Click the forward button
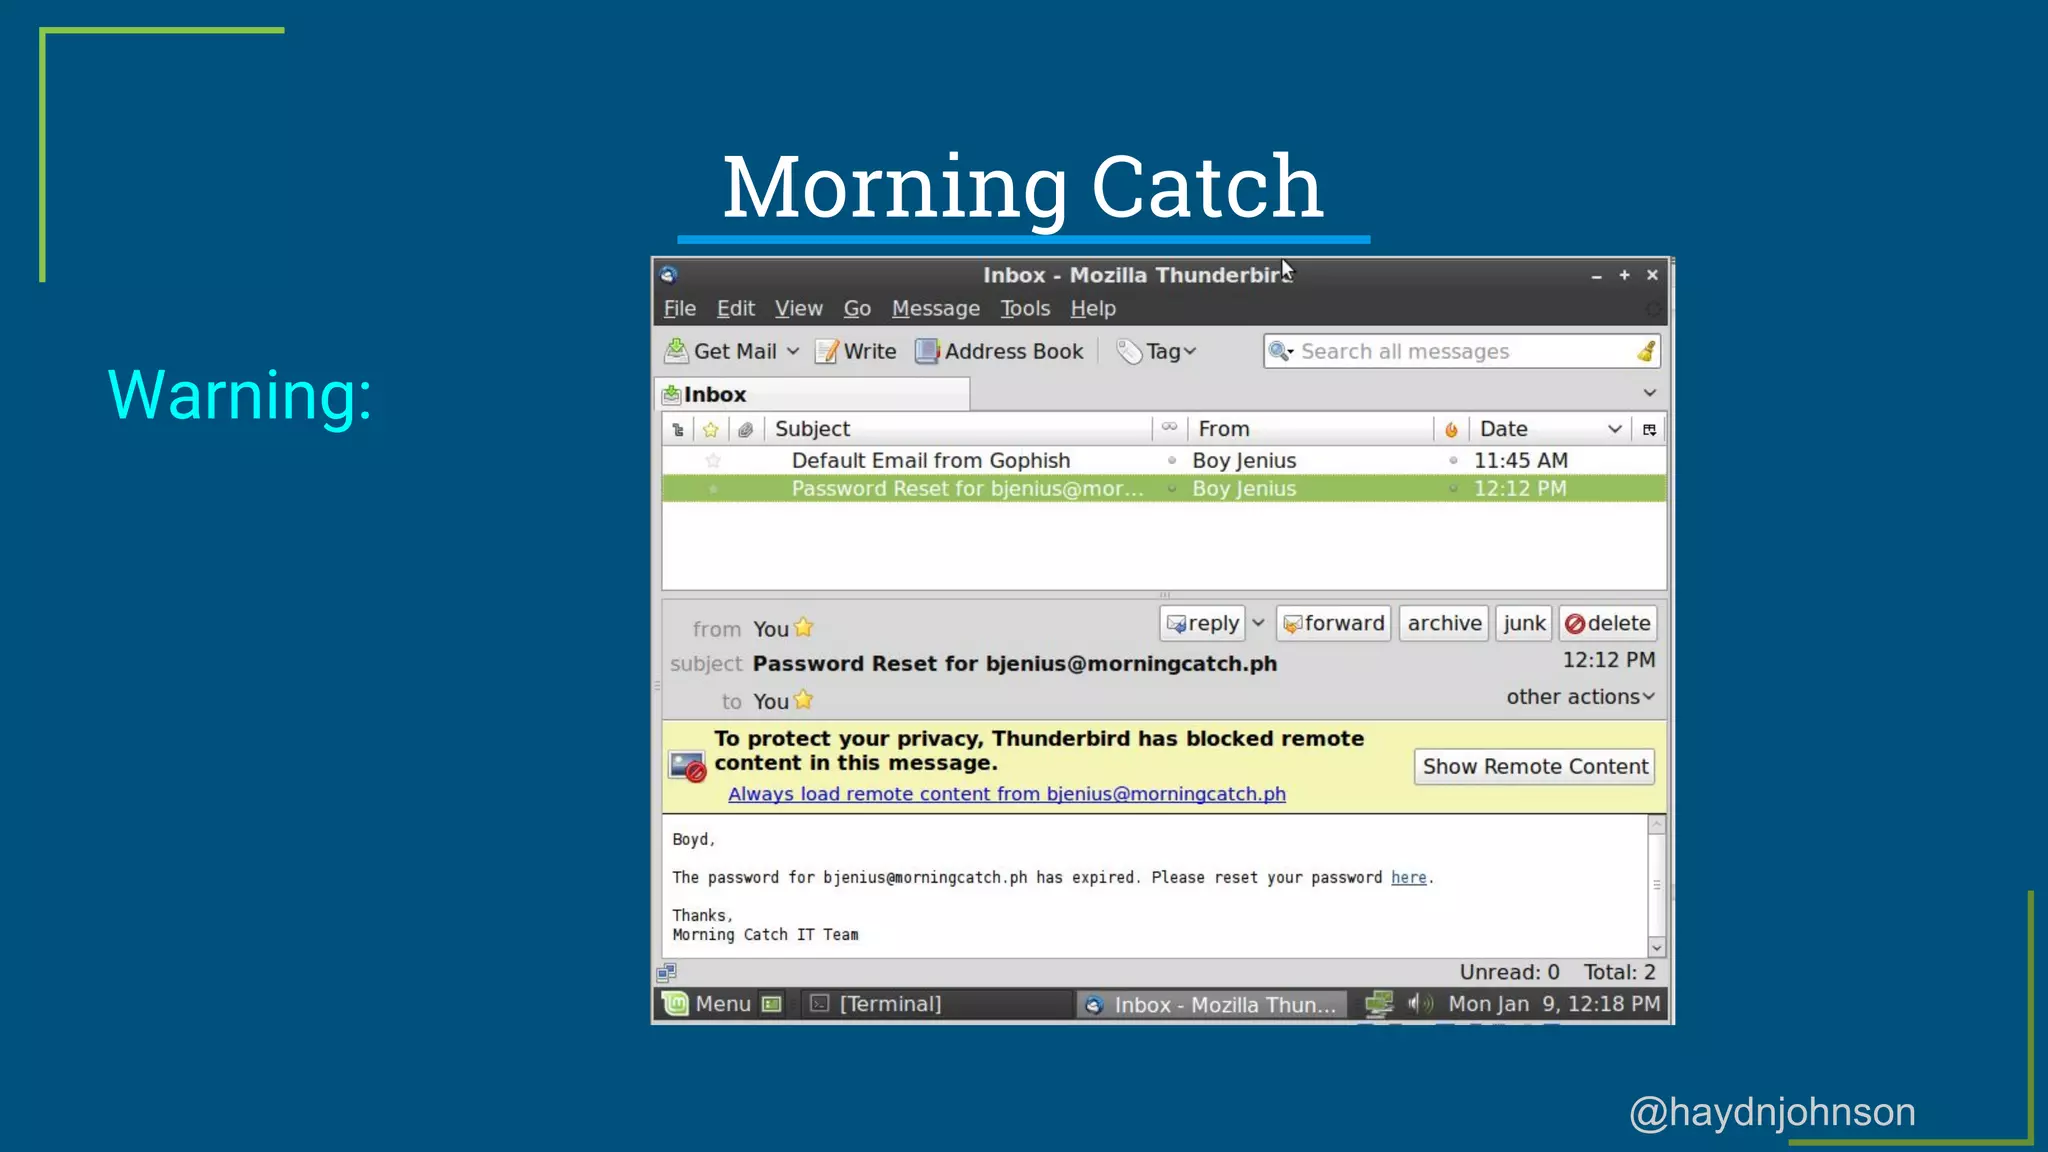The image size is (2048, 1152). pyautogui.click(x=1334, y=623)
